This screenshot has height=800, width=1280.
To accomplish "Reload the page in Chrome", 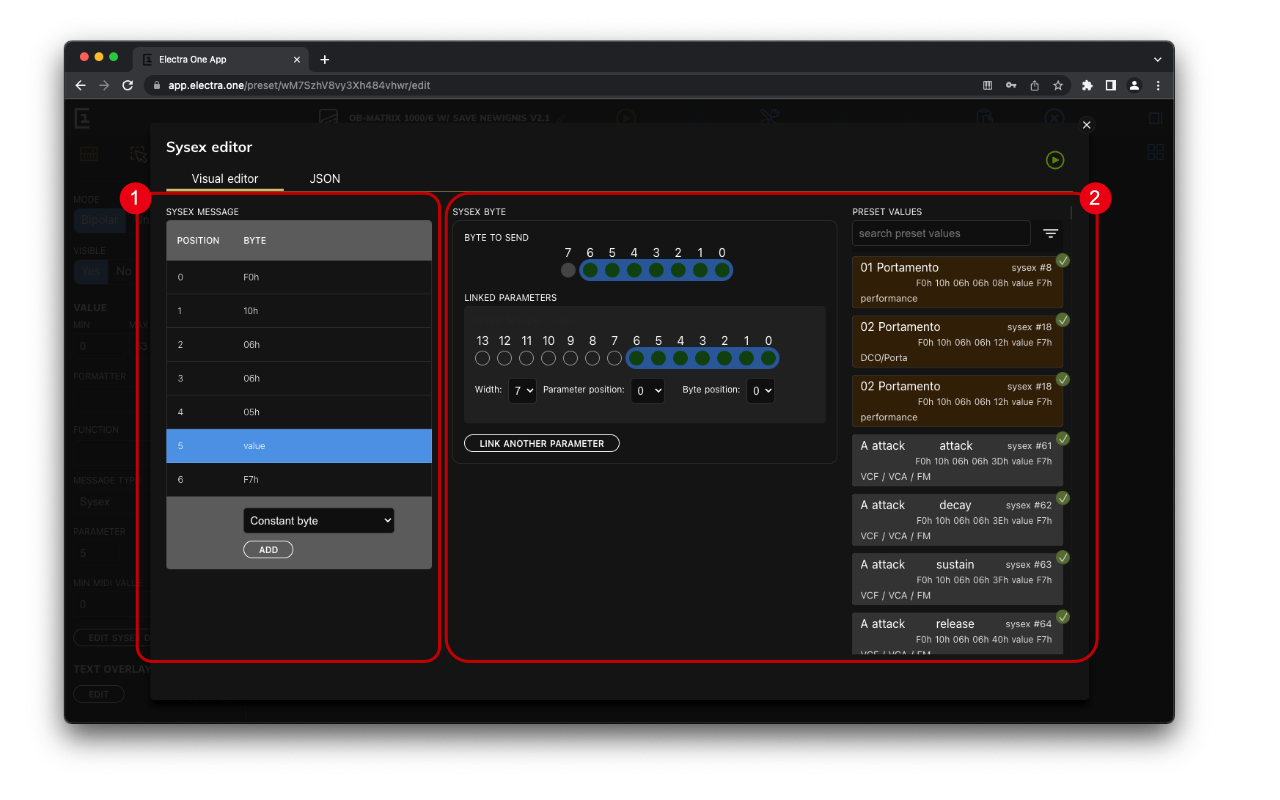I will (x=128, y=86).
